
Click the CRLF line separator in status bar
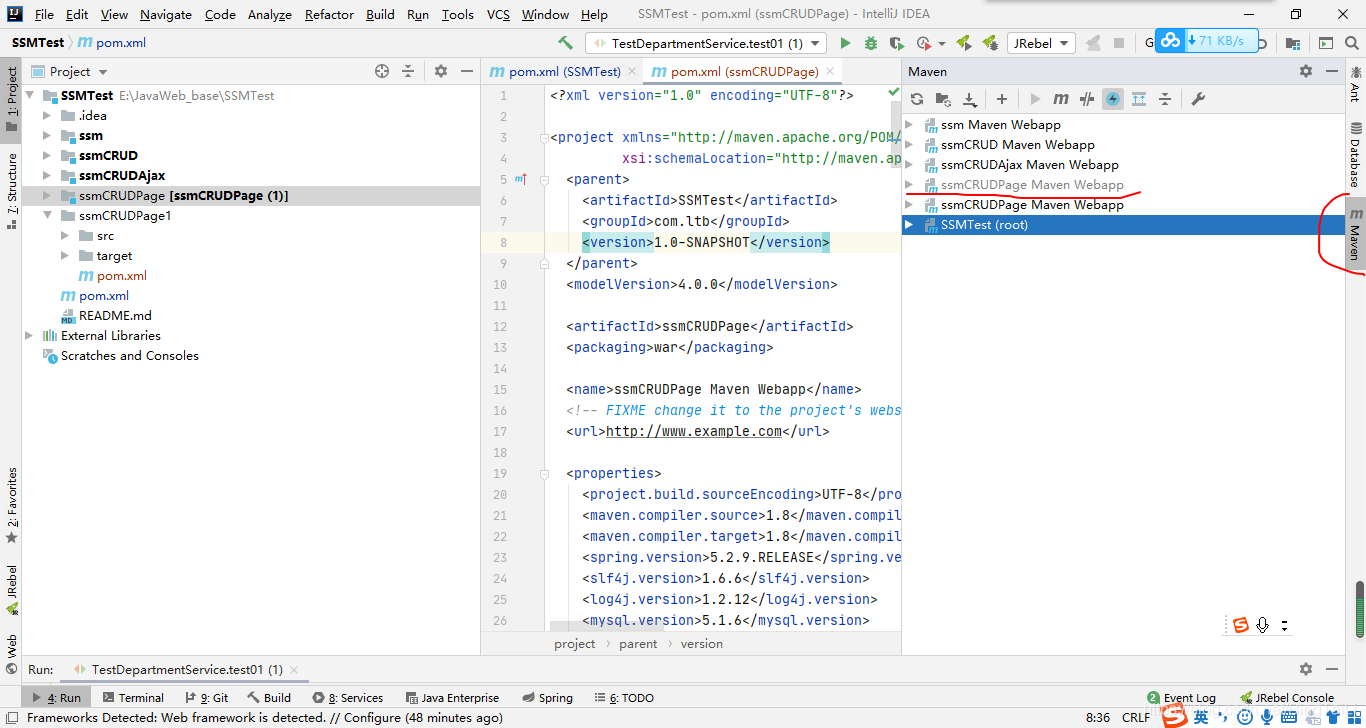(1136, 718)
